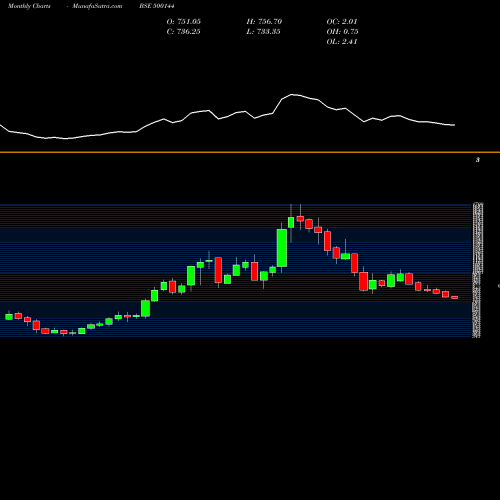Click the BSE 500144 symbol label

click(157, 6)
